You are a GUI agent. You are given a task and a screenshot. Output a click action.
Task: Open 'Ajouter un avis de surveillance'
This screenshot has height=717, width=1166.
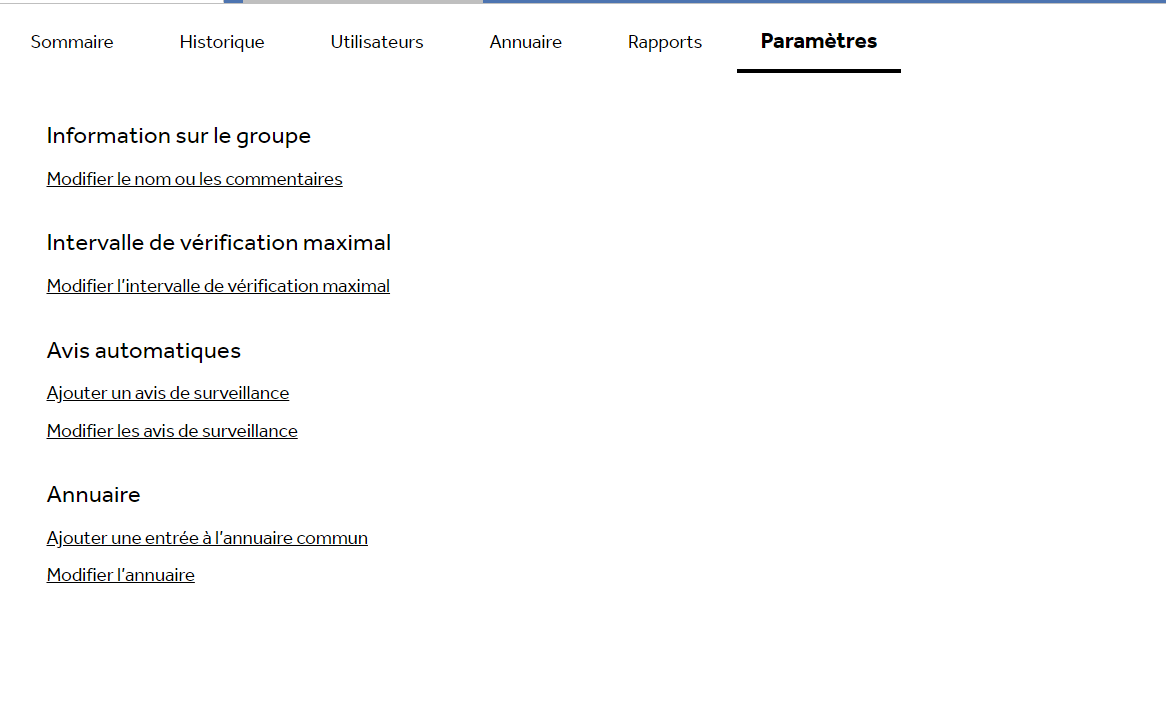167,393
